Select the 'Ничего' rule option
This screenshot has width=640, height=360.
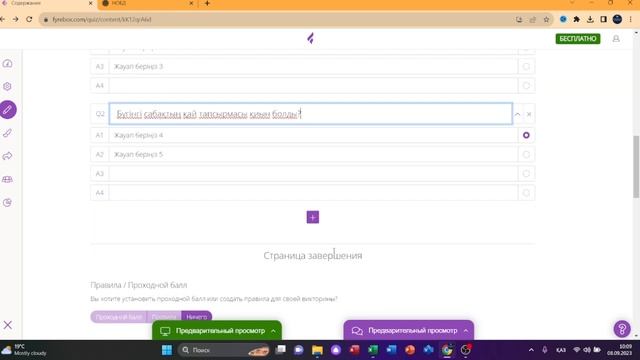click(x=197, y=317)
